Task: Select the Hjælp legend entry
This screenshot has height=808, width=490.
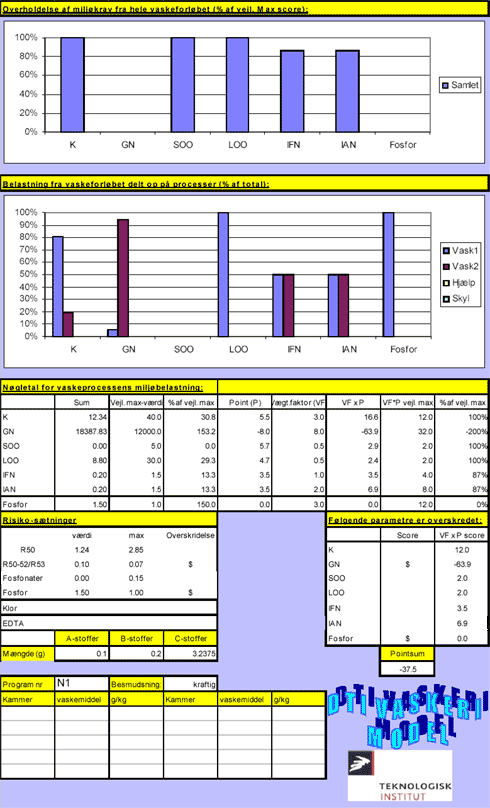Action: tap(459, 282)
